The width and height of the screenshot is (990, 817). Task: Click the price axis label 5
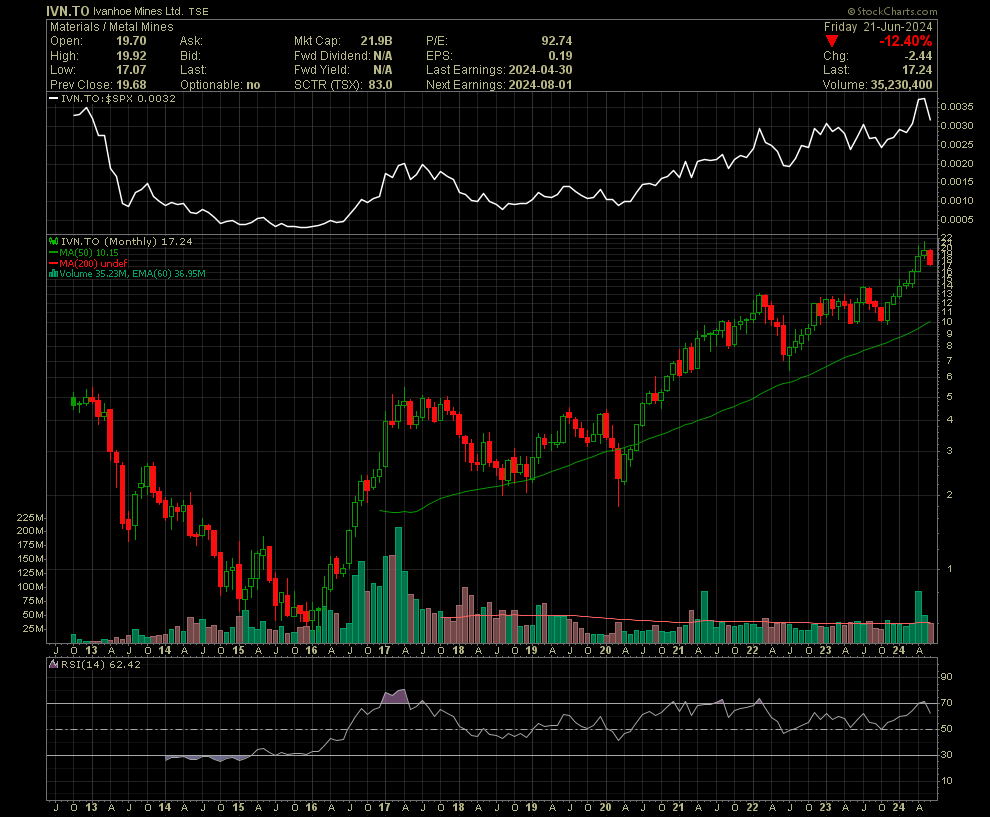(949, 397)
